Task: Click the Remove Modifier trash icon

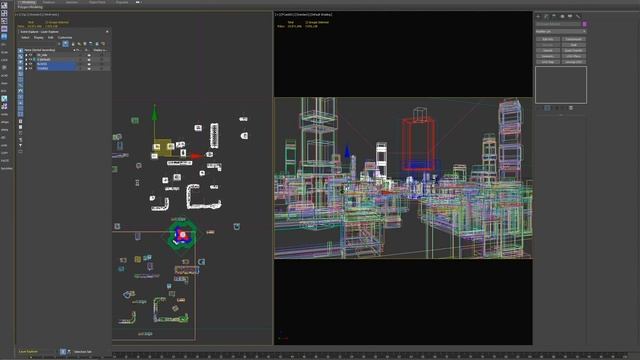Action: tap(571, 108)
